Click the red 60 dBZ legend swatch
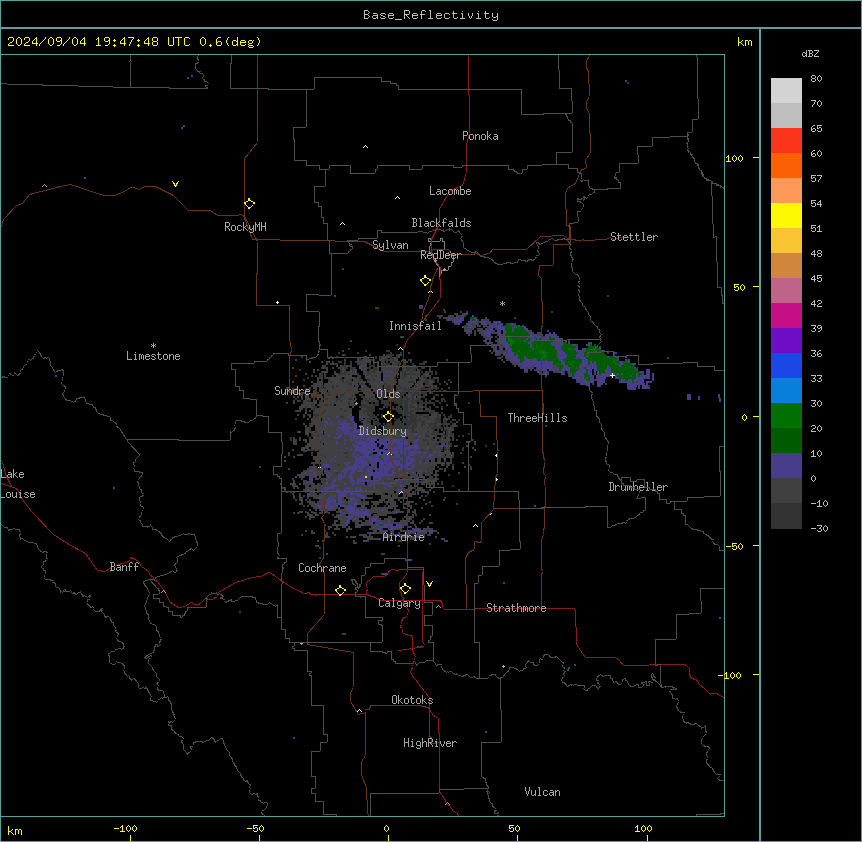This screenshot has width=862, height=842. coord(786,140)
